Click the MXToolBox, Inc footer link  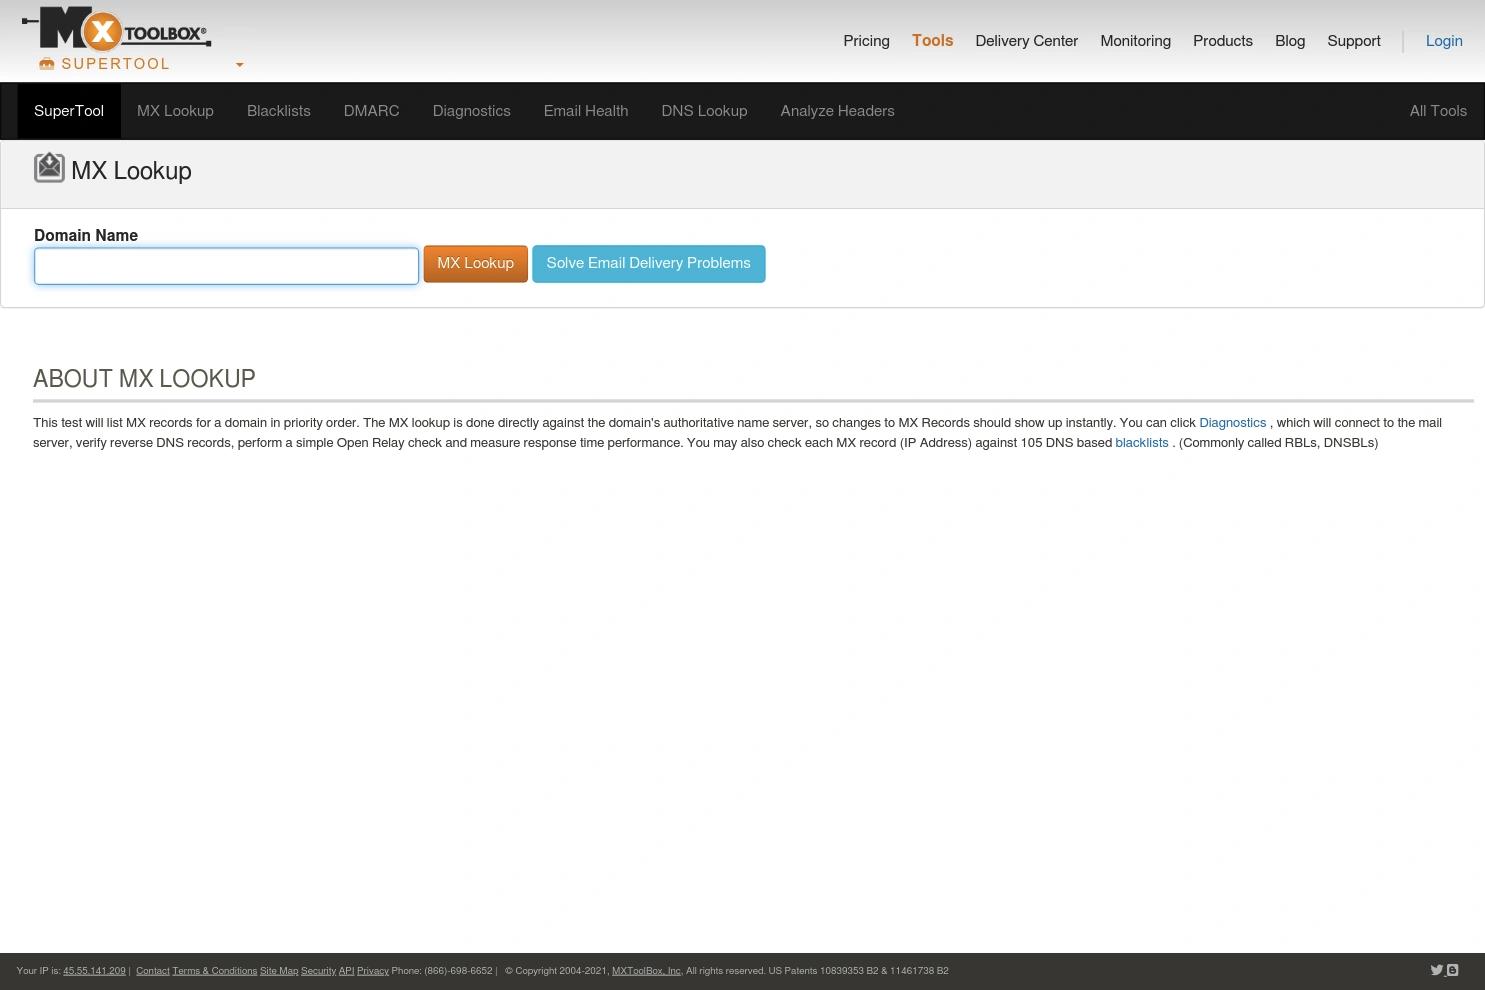tap(646, 971)
